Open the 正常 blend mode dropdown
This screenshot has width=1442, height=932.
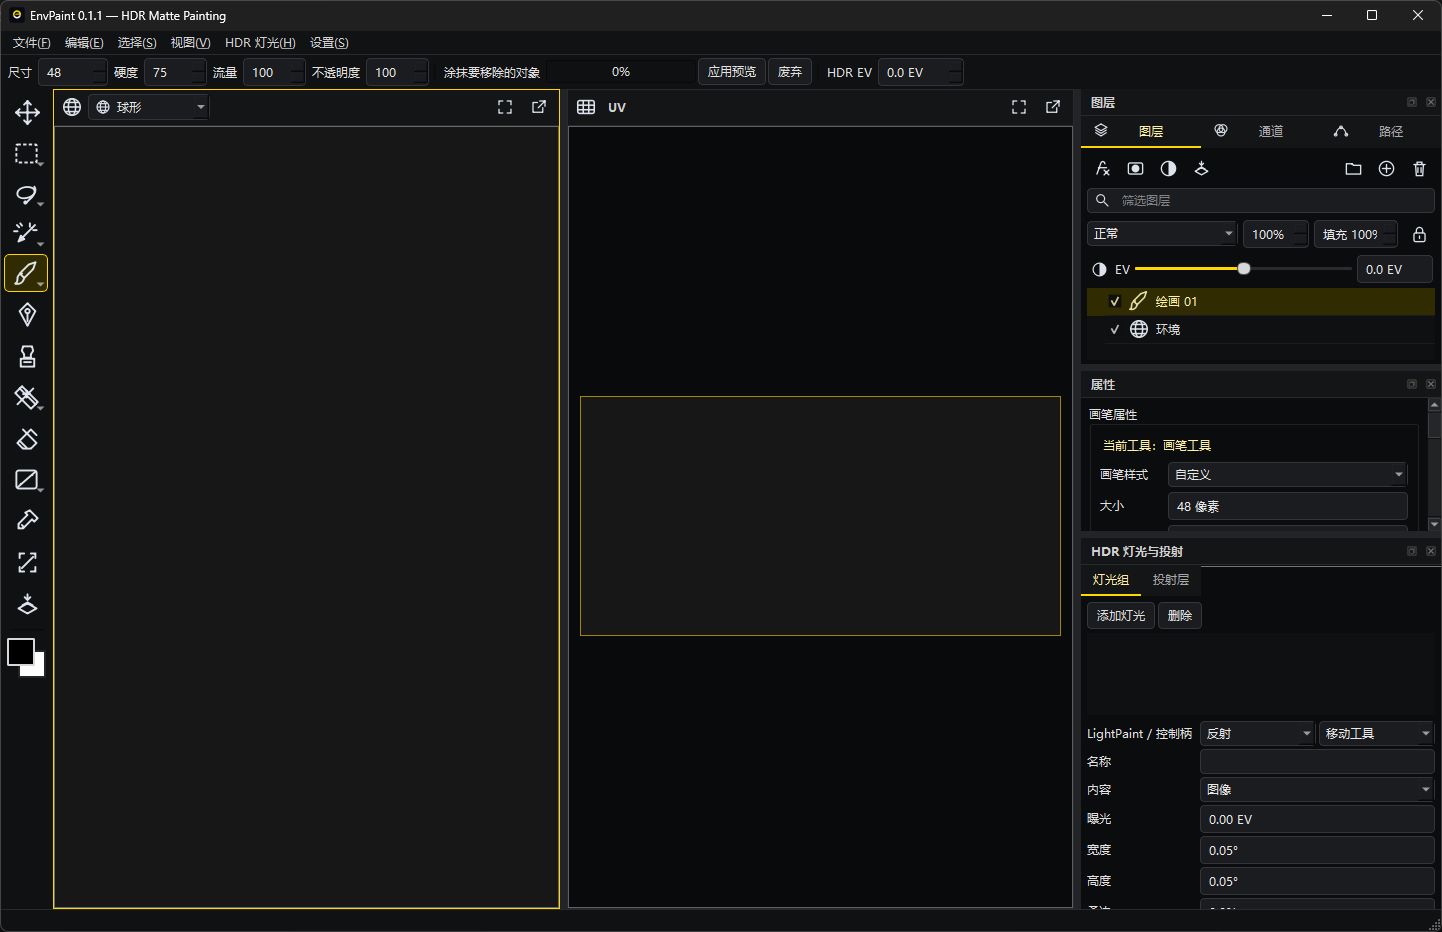coord(1162,234)
